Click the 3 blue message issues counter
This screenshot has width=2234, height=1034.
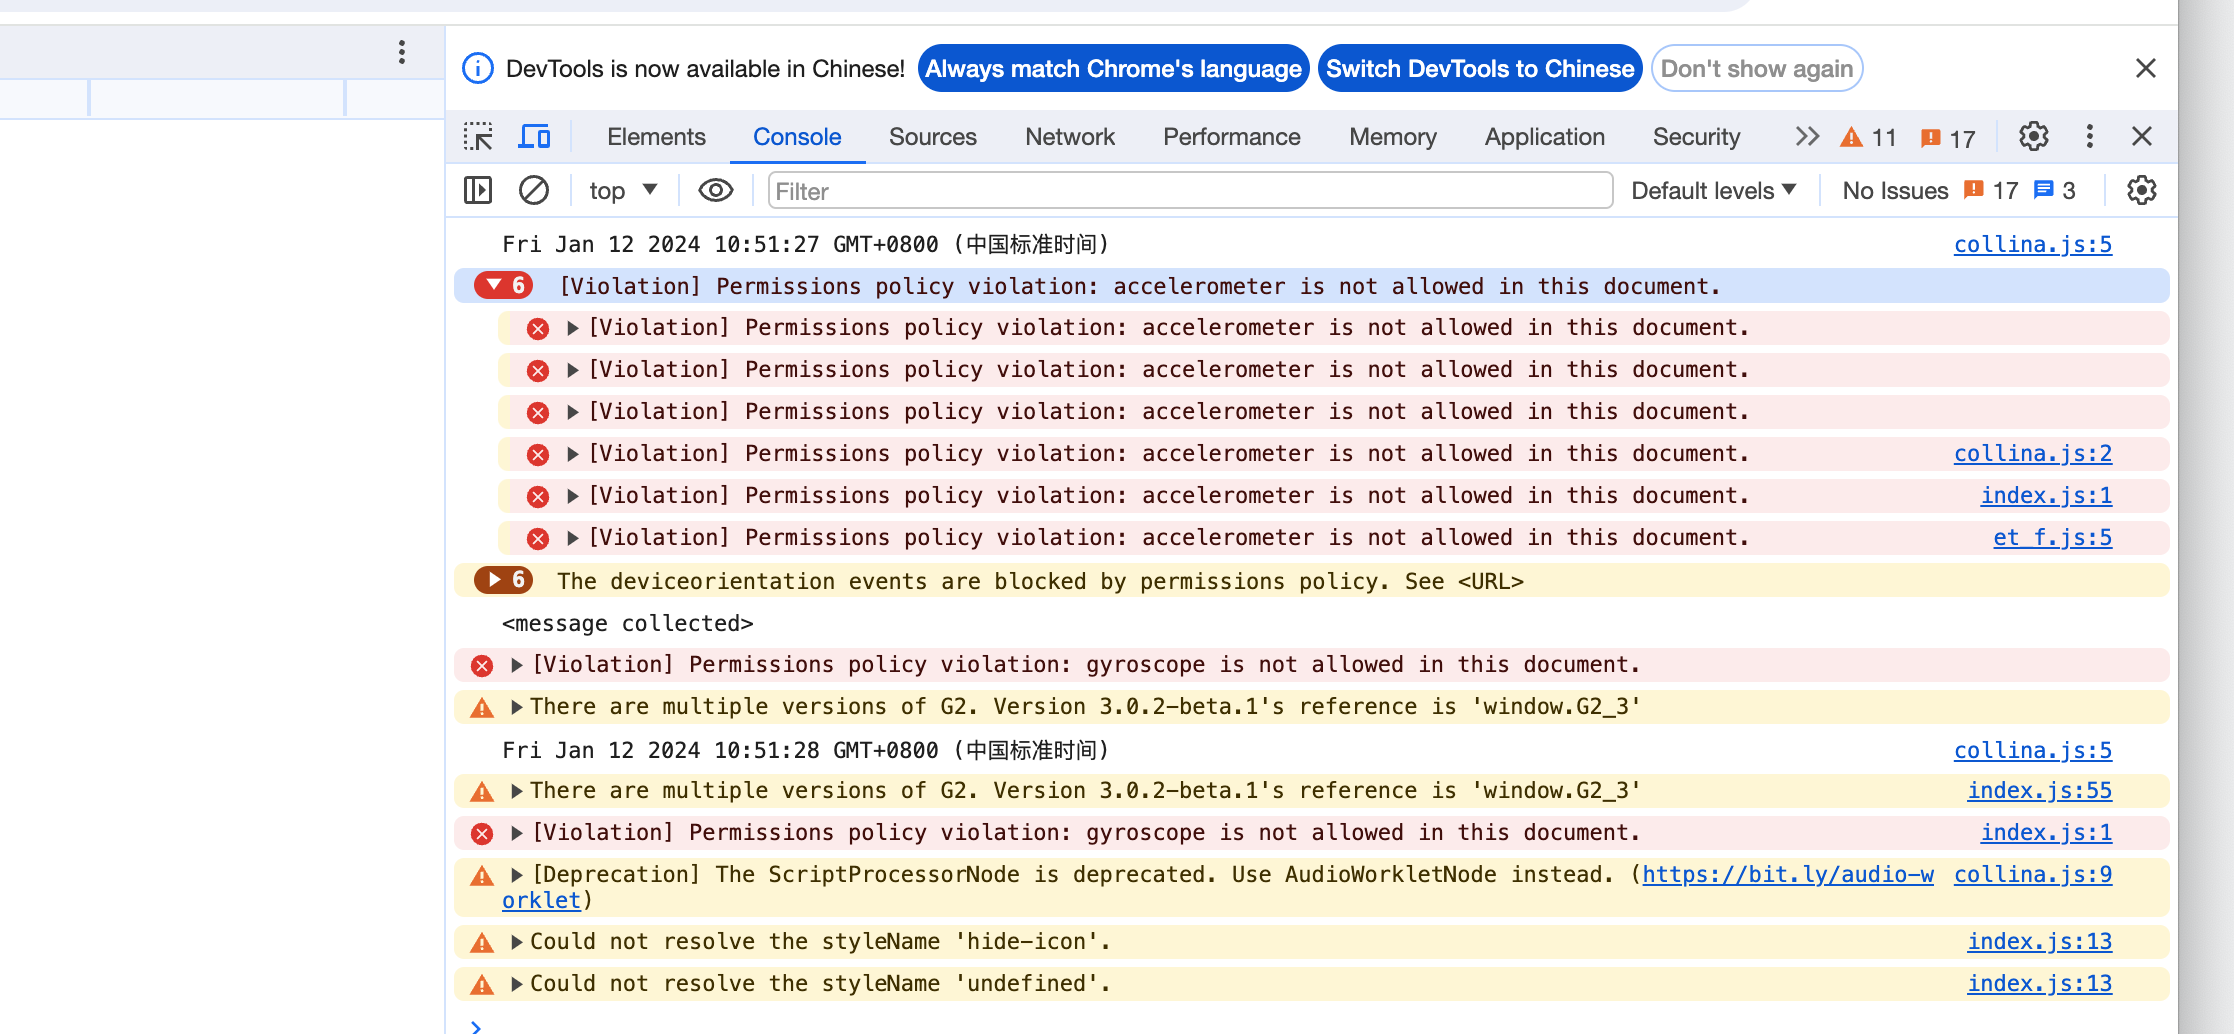[x=2056, y=190]
